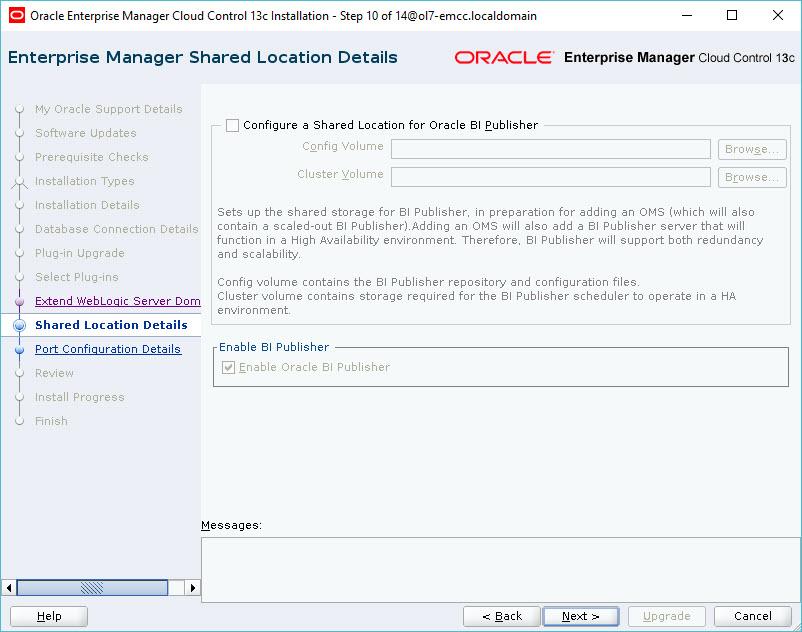Screen dimensions: 802x632
Task: Click Prerequisite Checks step label
Action: click(x=92, y=157)
